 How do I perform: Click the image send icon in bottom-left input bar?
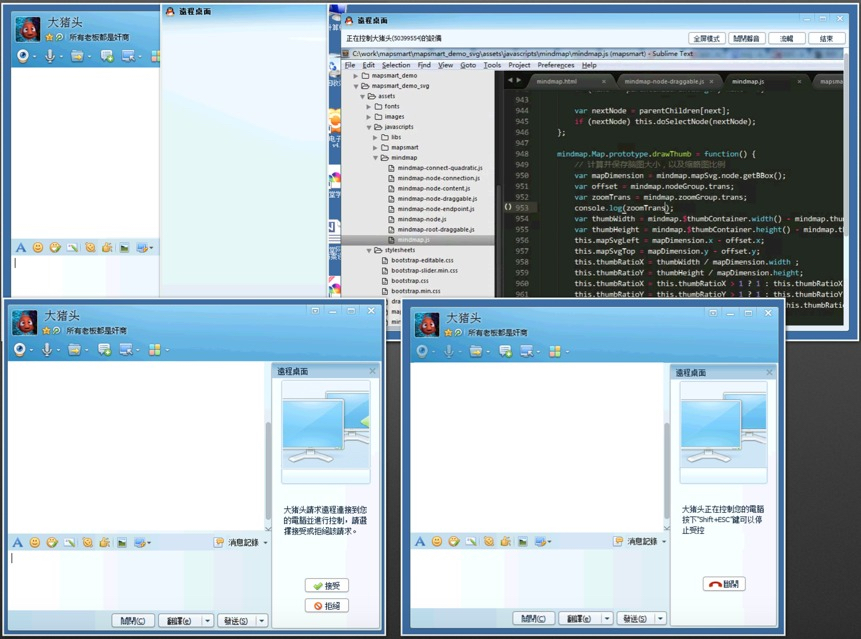pyautogui.click(x=122, y=542)
